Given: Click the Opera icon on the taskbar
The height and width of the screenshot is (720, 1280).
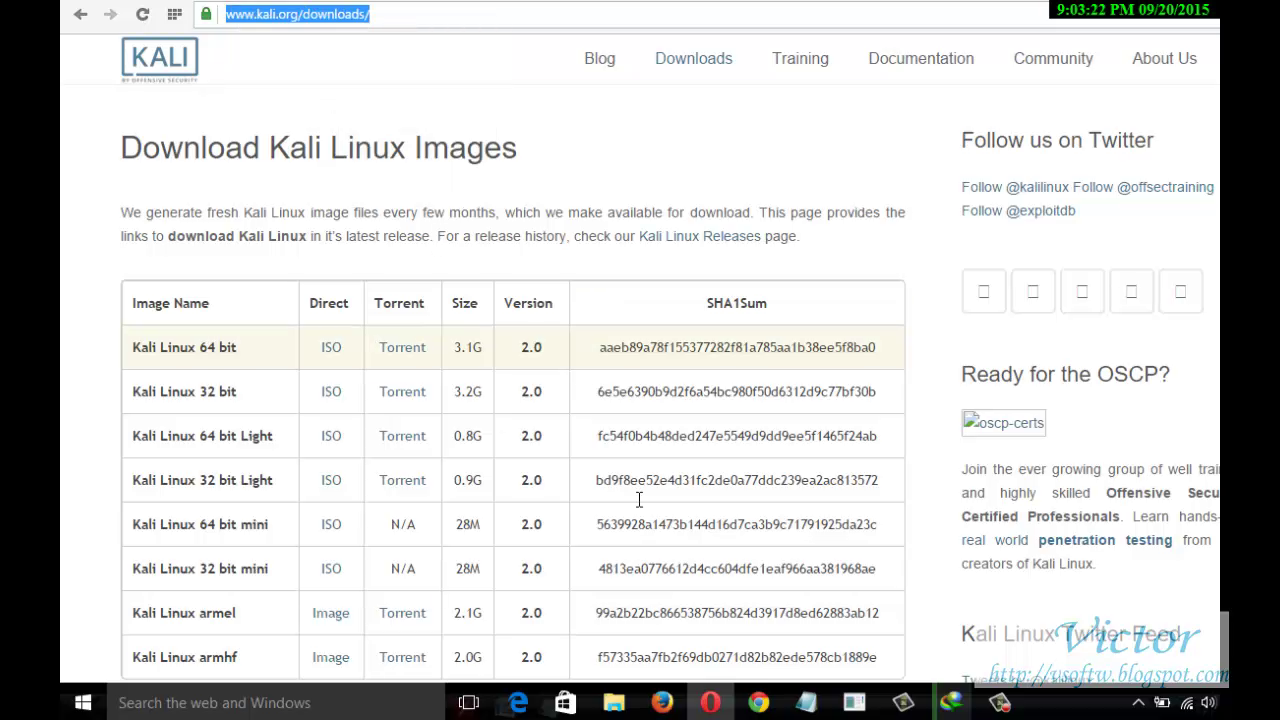Looking at the screenshot, I should 710,702.
